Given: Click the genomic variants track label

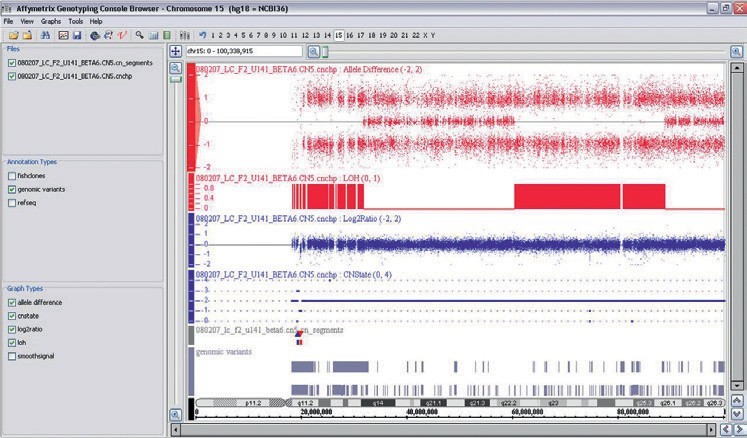Looking at the screenshot, I should pos(223,352).
